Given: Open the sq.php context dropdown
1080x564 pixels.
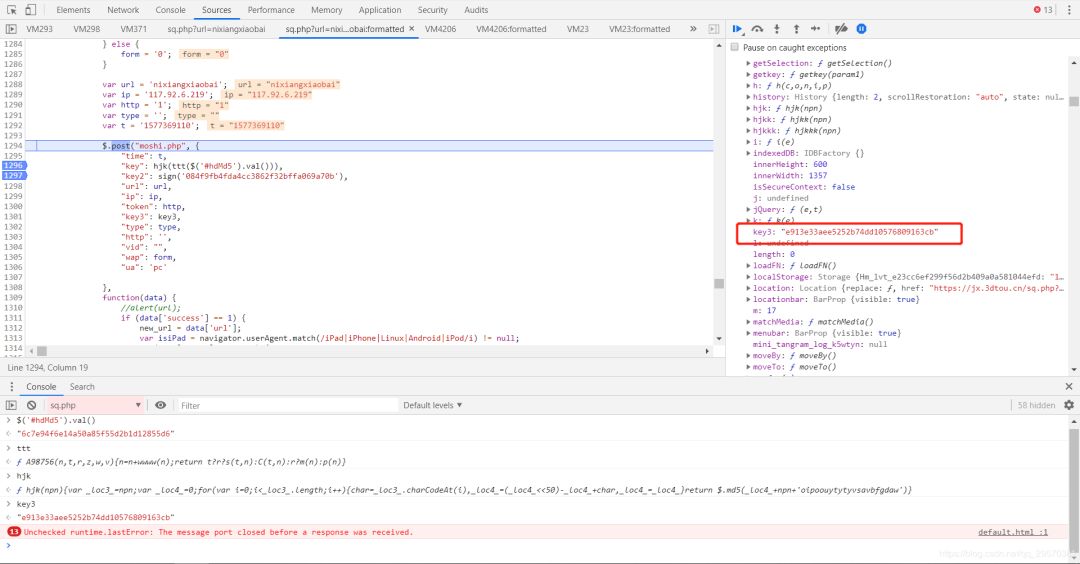Looking at the screenshot, I should coord(95,405).
